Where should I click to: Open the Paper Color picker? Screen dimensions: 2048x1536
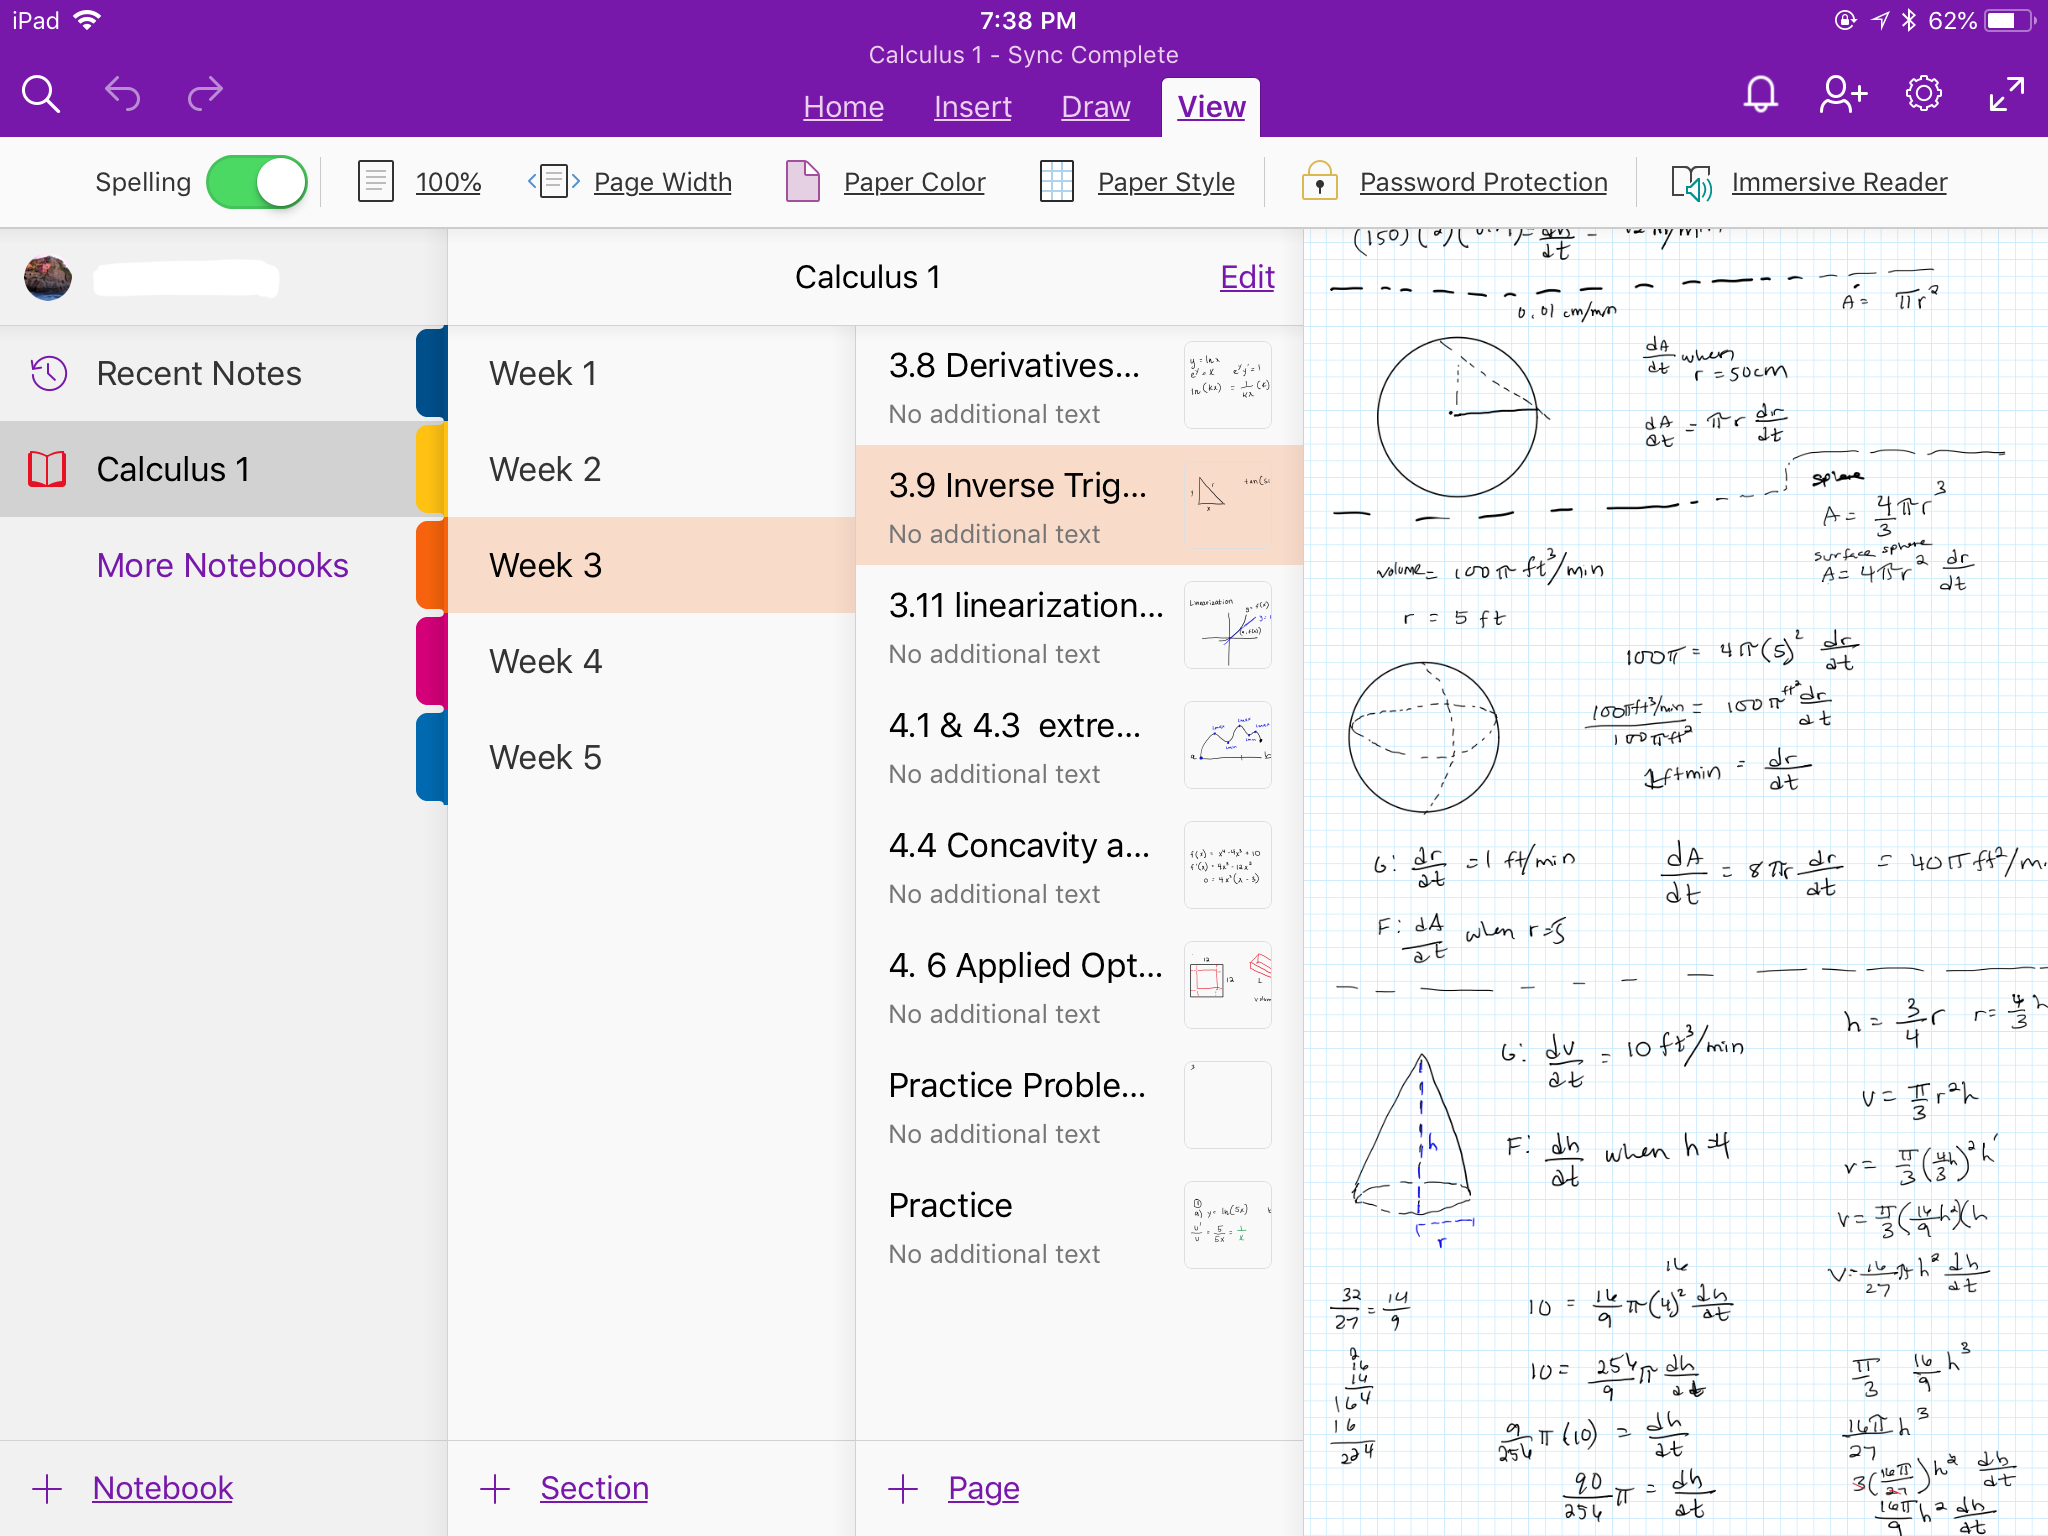pyautogui.click(x=913, y=183)
